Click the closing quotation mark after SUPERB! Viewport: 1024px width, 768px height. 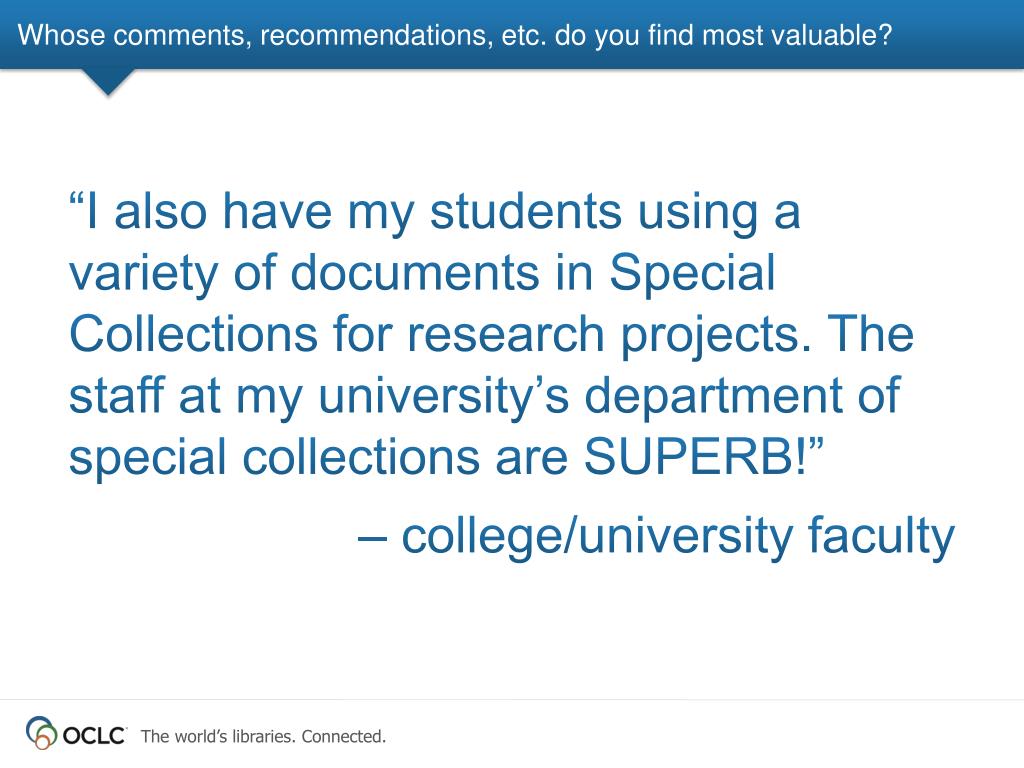click(x=816, y=443)
